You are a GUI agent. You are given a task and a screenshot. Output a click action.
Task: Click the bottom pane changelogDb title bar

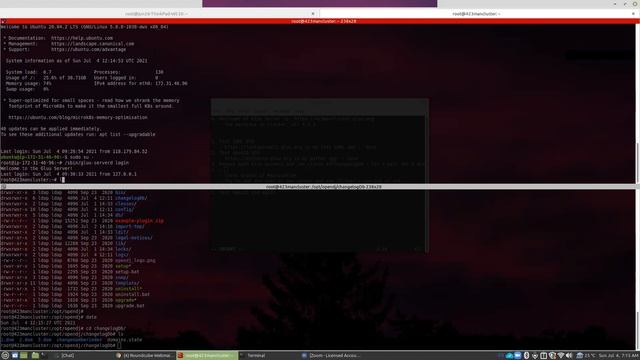click(x=320, y=187)
